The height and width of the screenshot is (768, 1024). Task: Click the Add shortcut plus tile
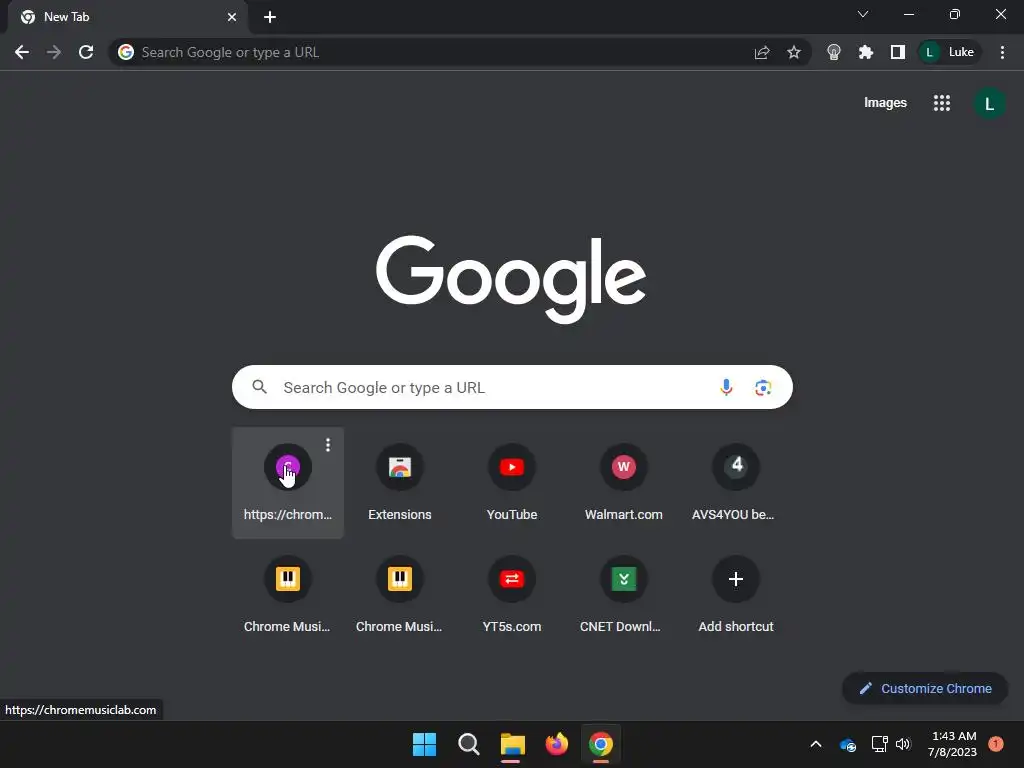coord(735,595)
